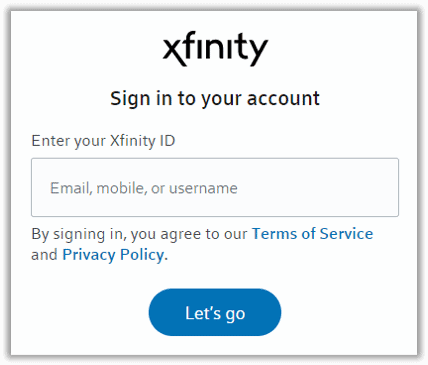Screen dimensions: 428x365
Task: Click the letter x in xfinity logo
Action: (x=174, y=53)
